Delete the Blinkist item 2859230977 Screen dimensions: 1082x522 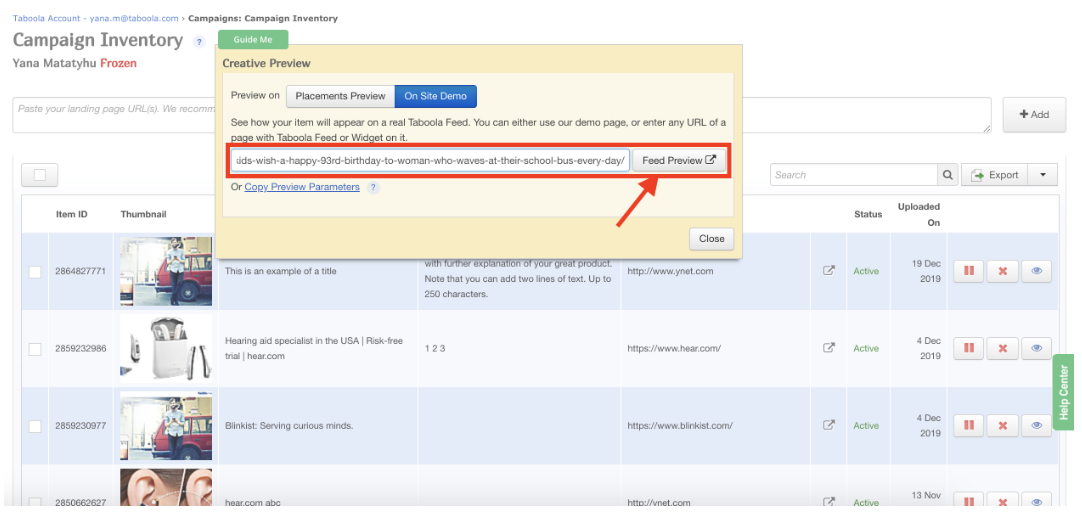point(1003,426)
